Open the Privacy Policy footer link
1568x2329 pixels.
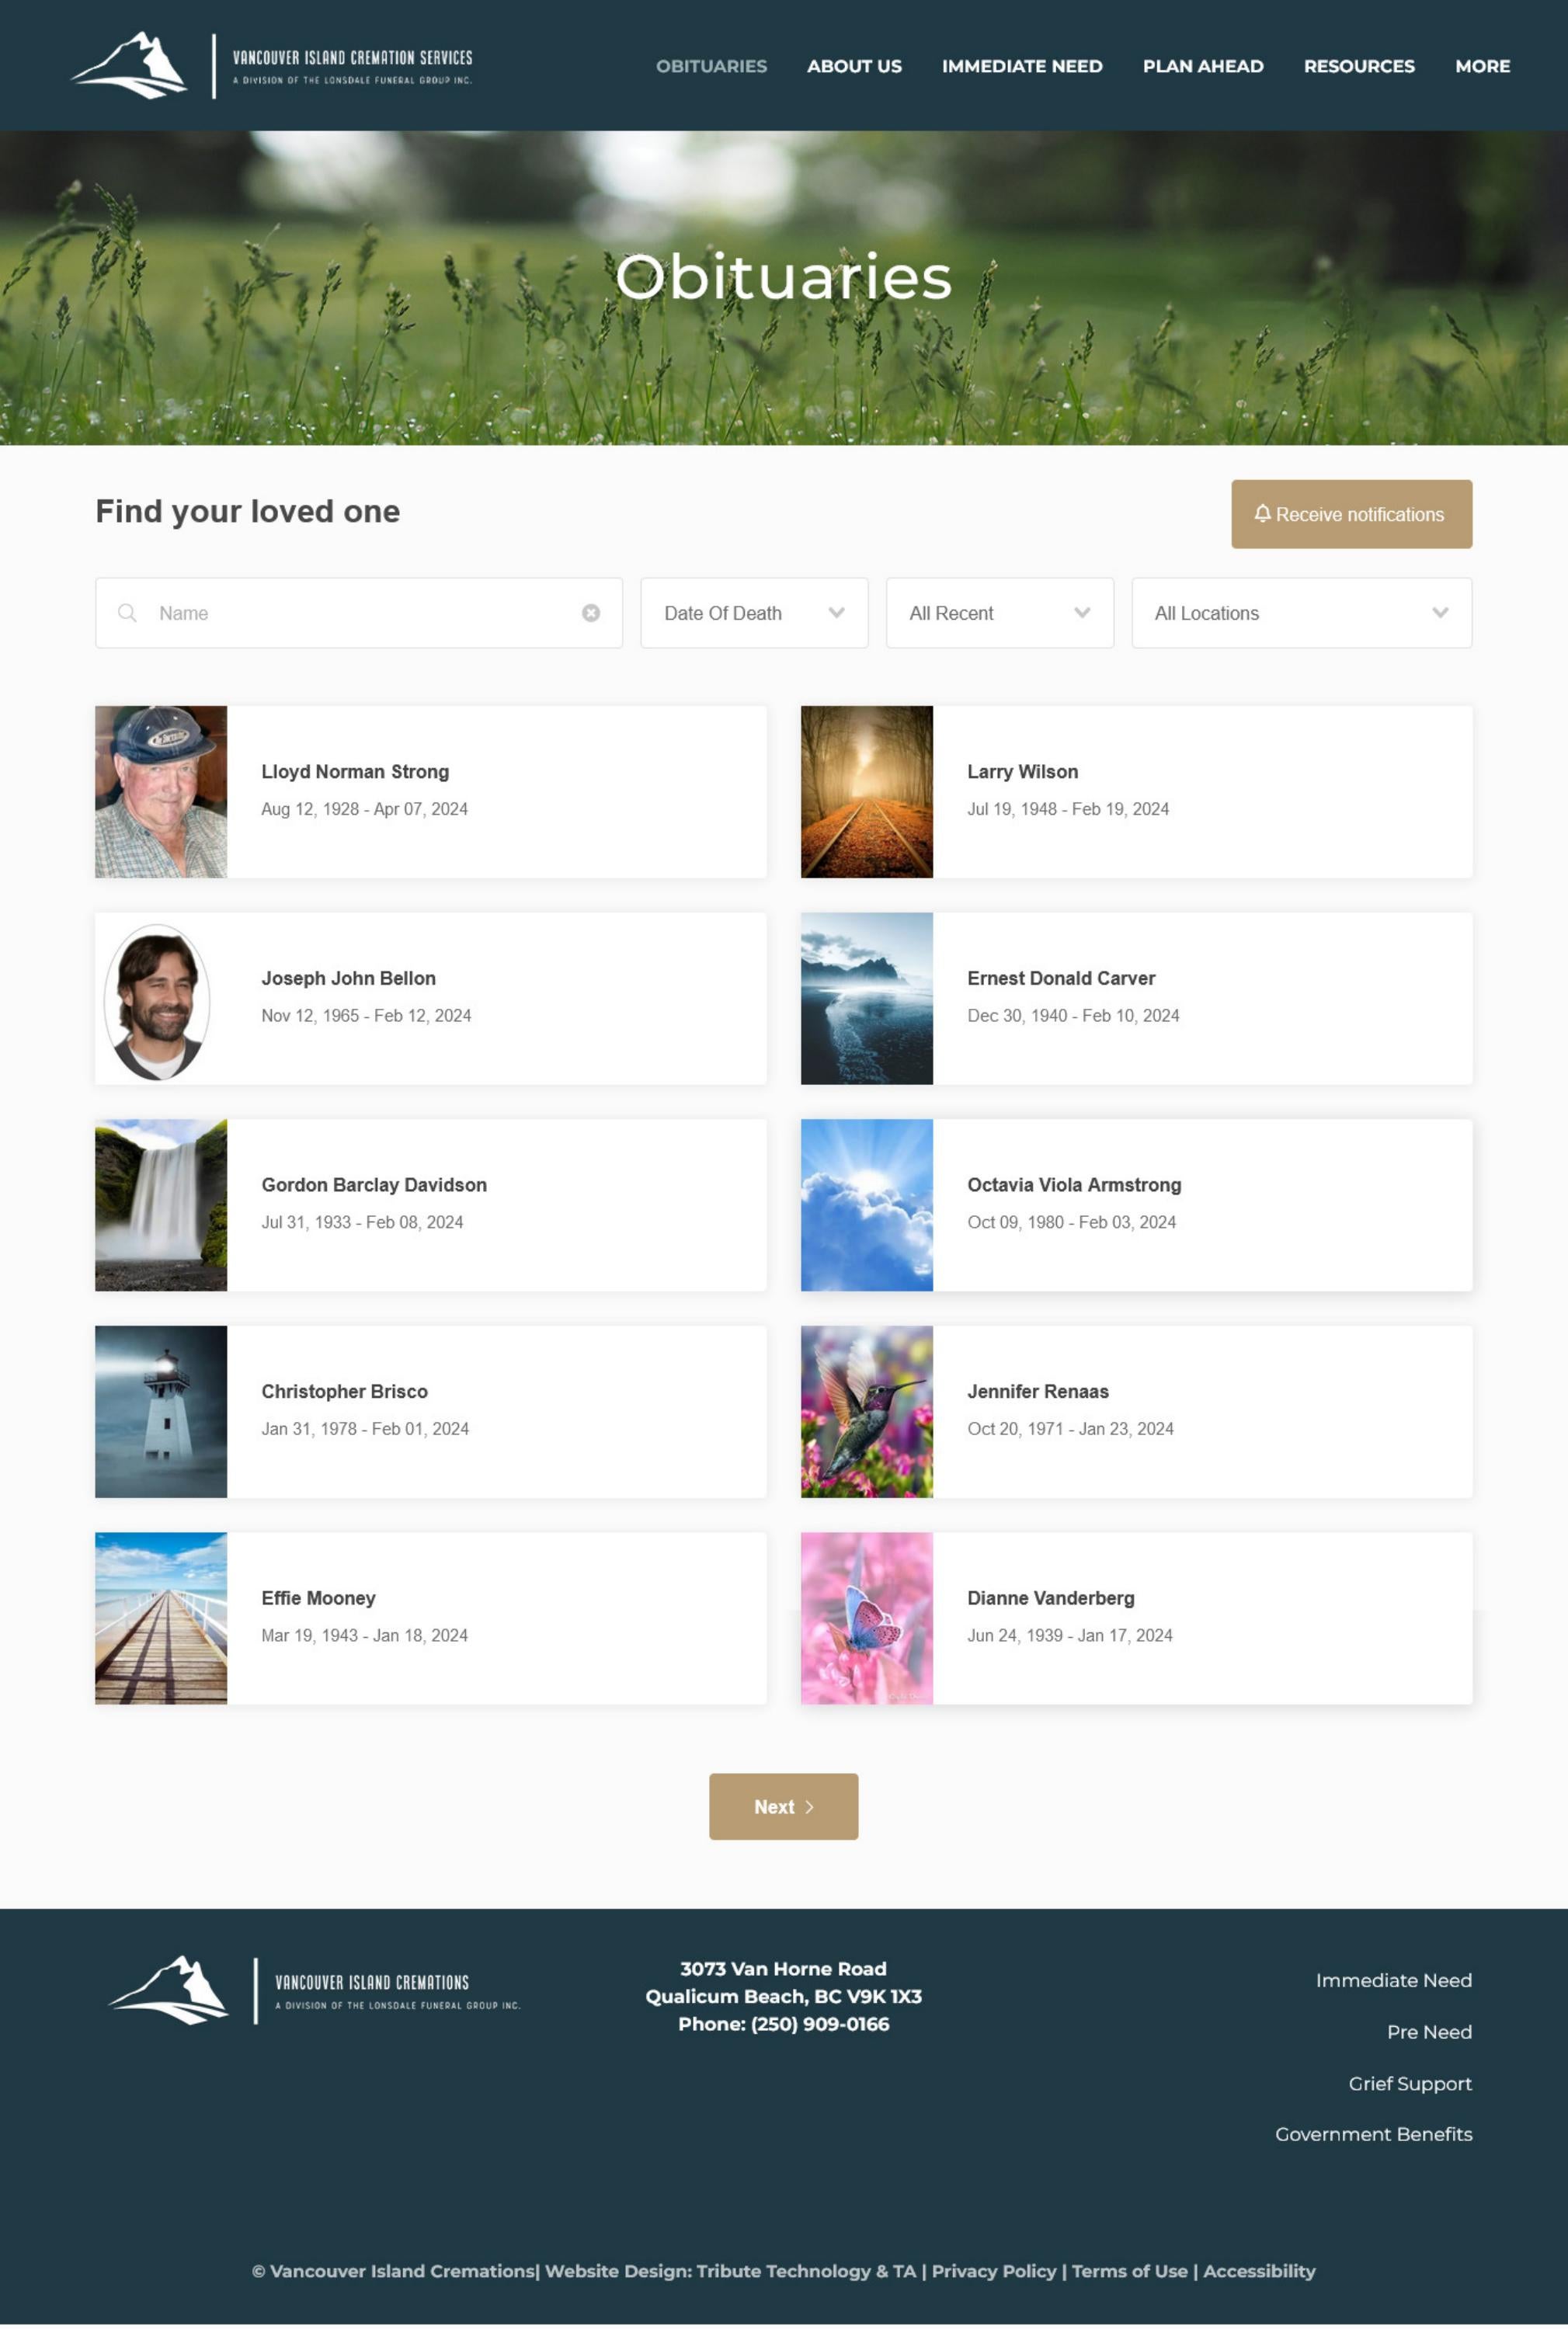tap(993, 2270)
